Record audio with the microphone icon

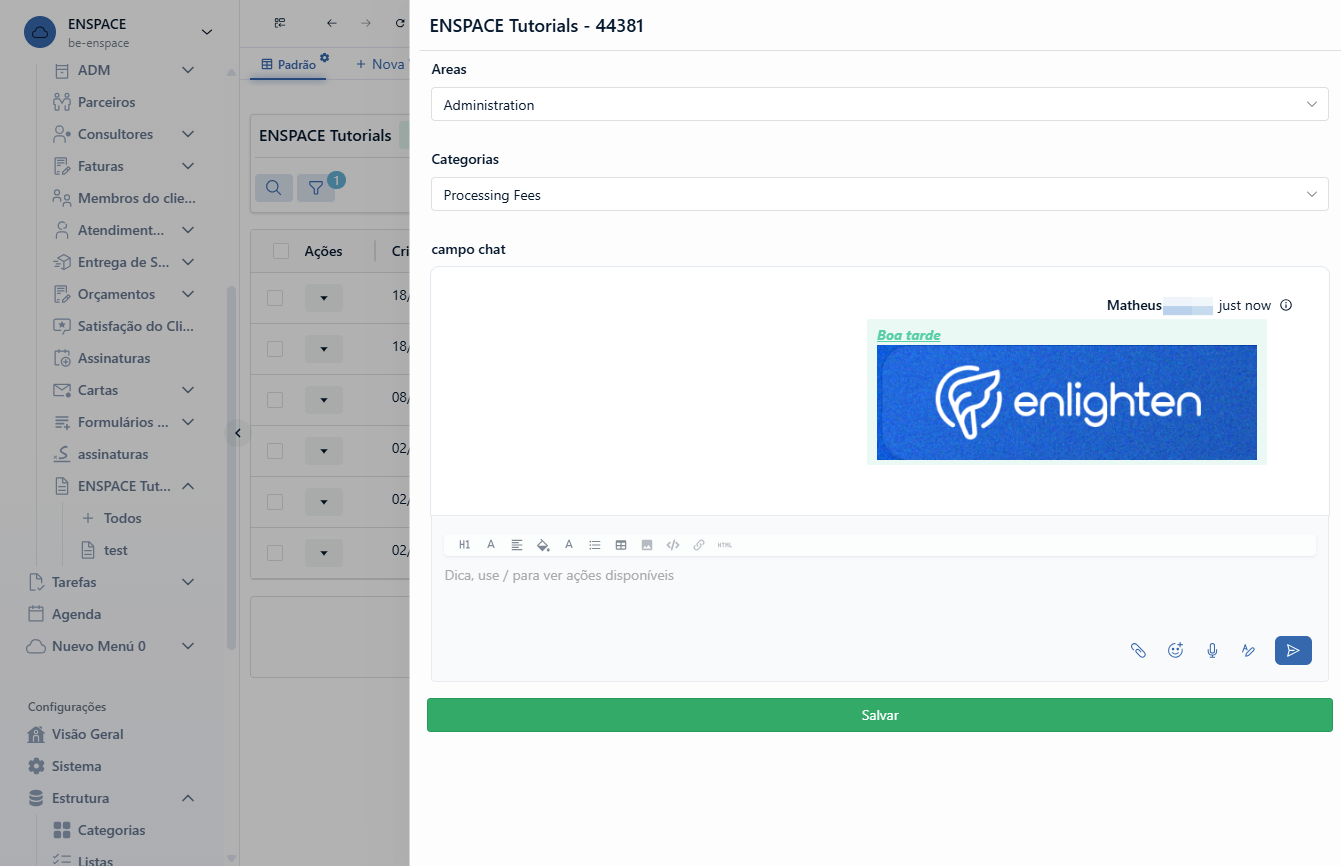[1212, 650]
